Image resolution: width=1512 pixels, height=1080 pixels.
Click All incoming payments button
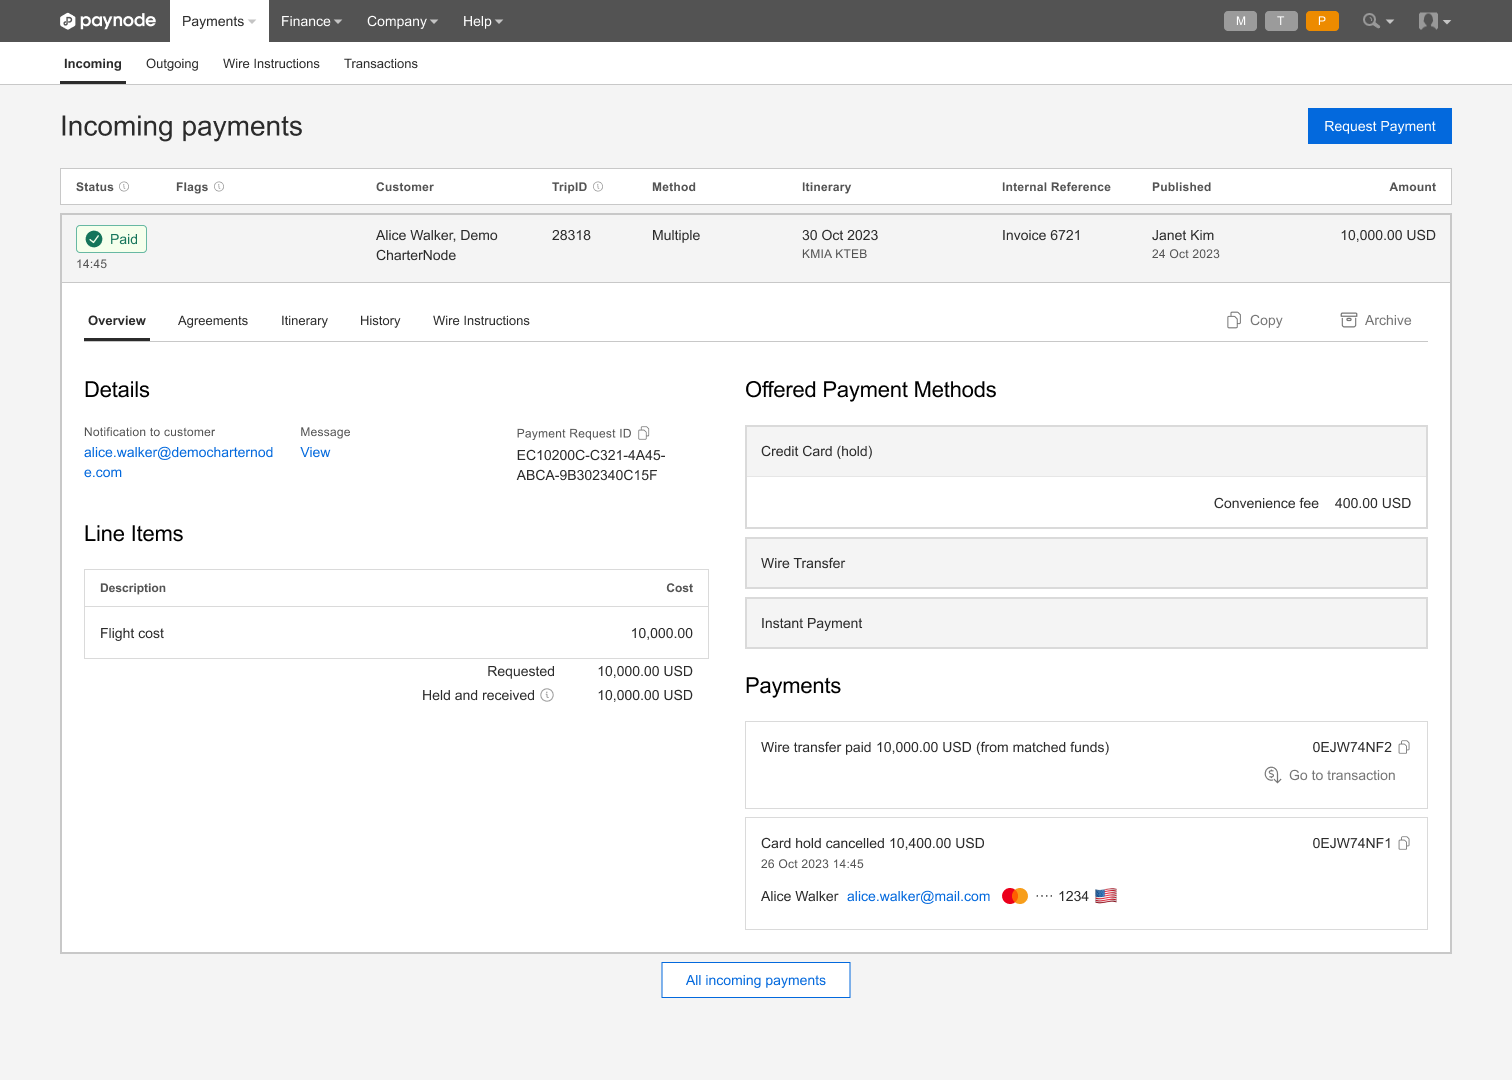tap(756, 980)
